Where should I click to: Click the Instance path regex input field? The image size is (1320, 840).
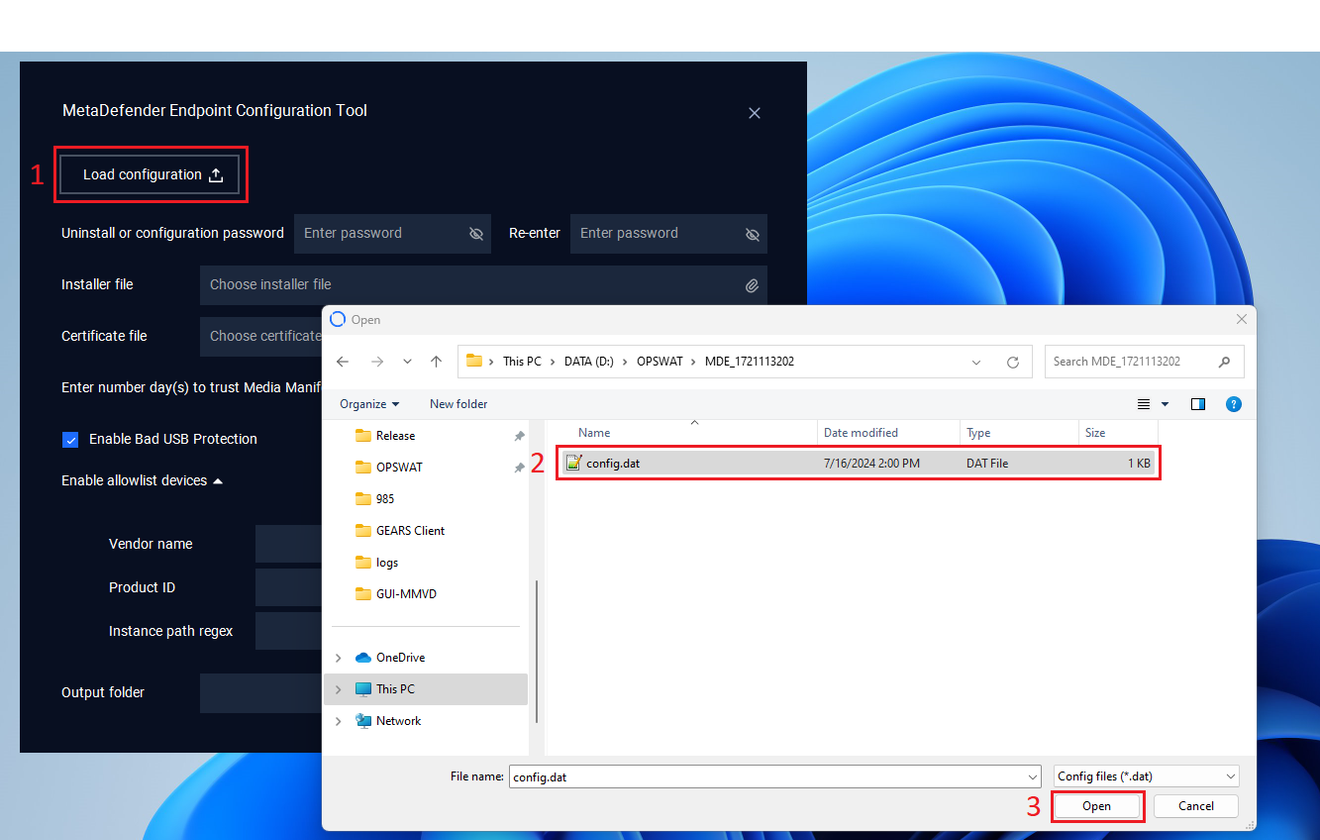pos(289,631)
